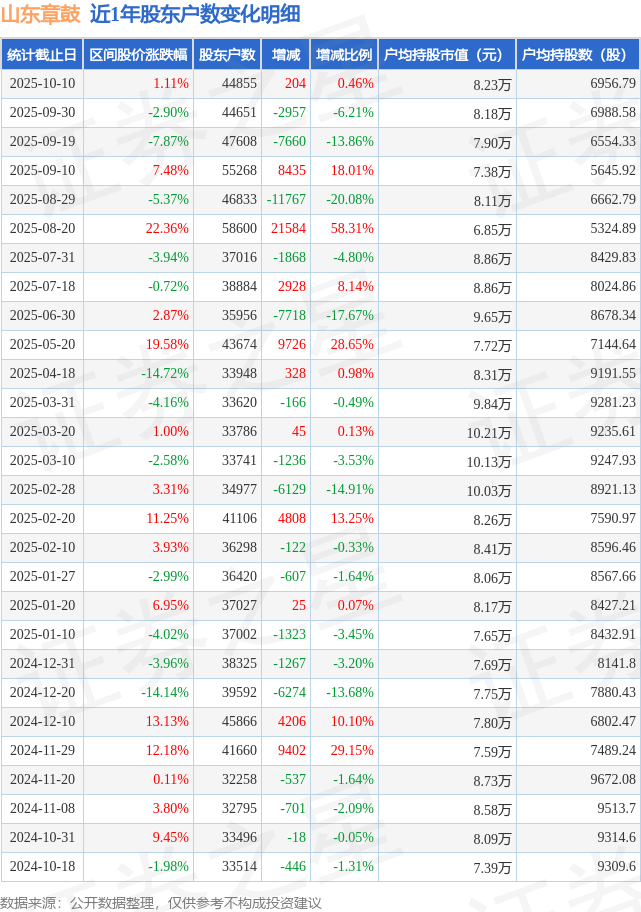Screen dimensions: 641x912
Task: Click the 22.36% price change value
Action: pos(167,229)
